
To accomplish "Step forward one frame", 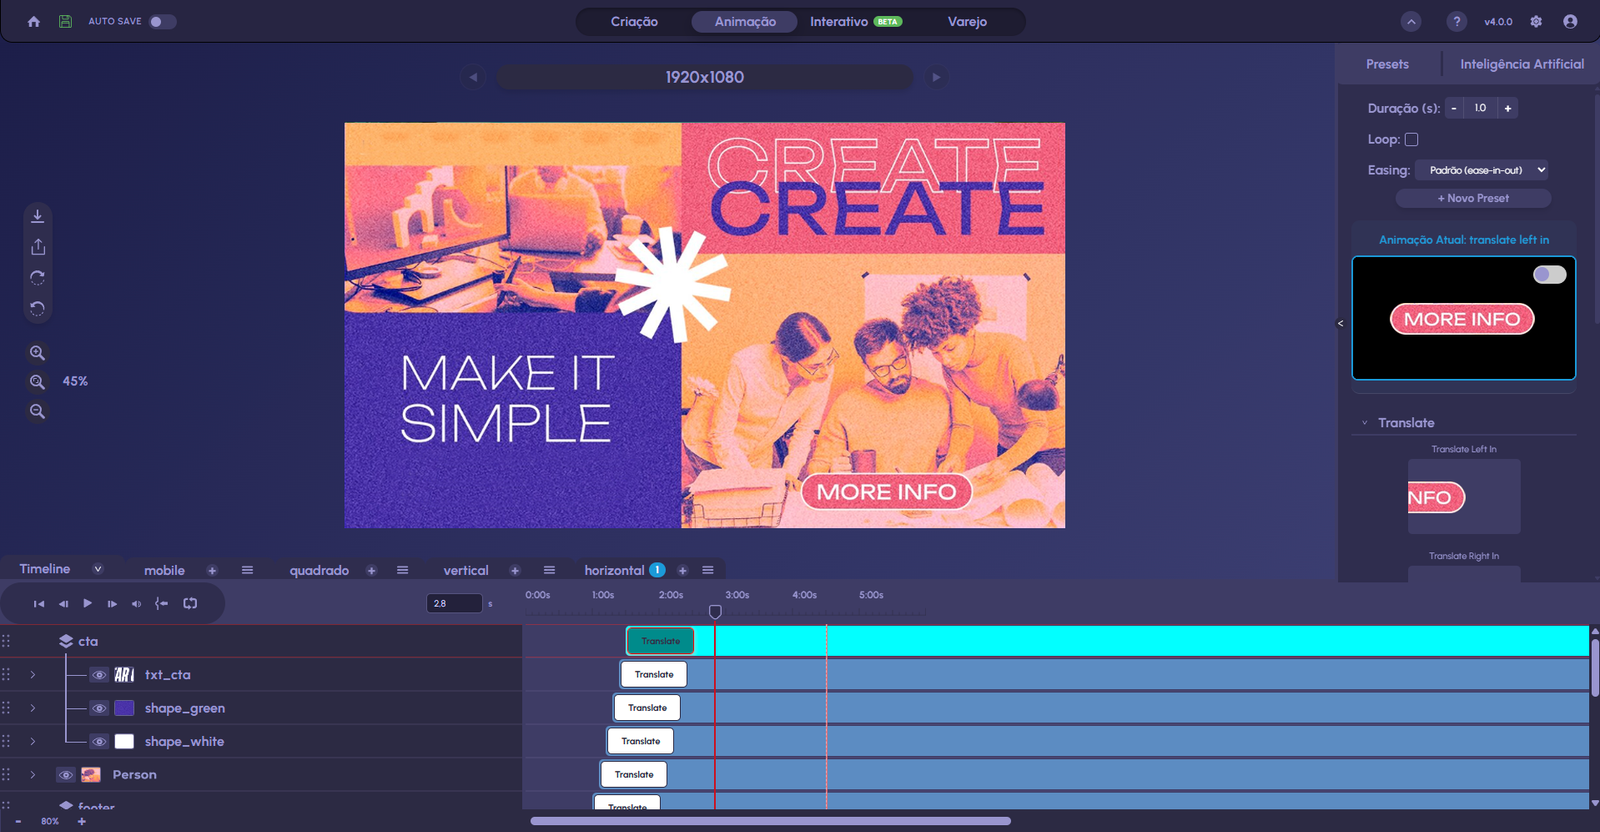I will coord(112,603).
